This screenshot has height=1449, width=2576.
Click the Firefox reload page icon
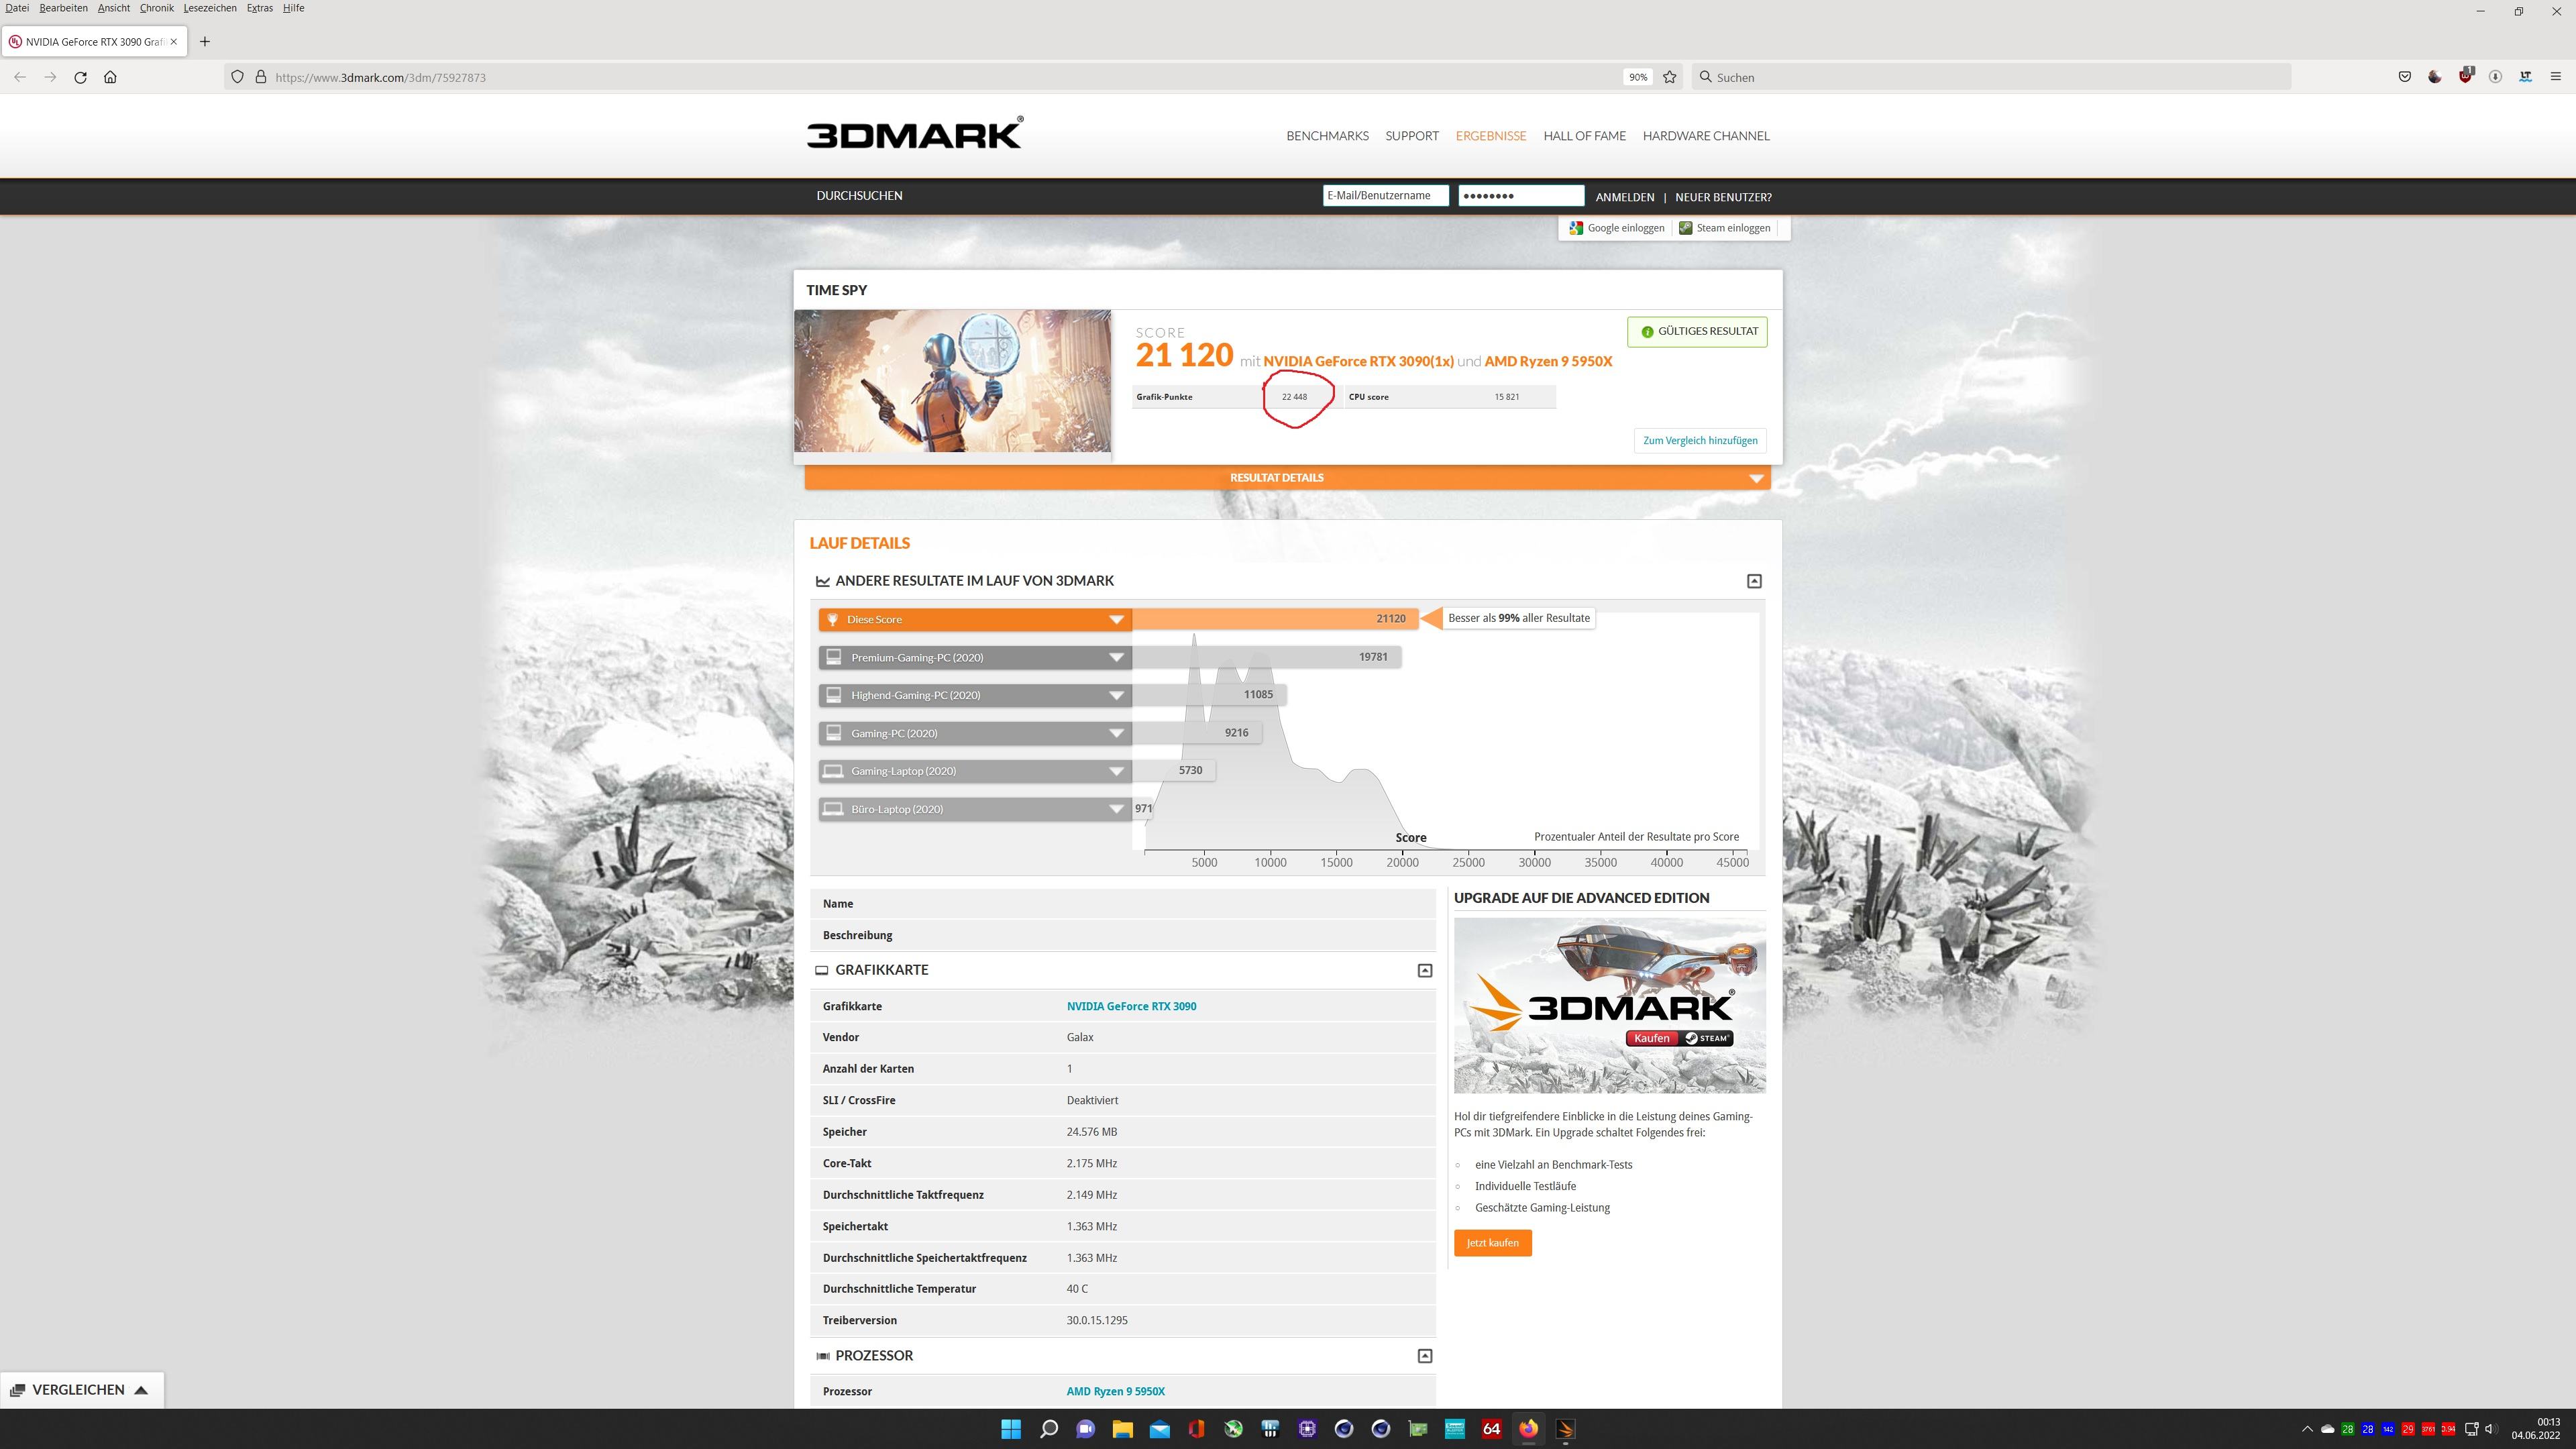click(x=80, y=77)
